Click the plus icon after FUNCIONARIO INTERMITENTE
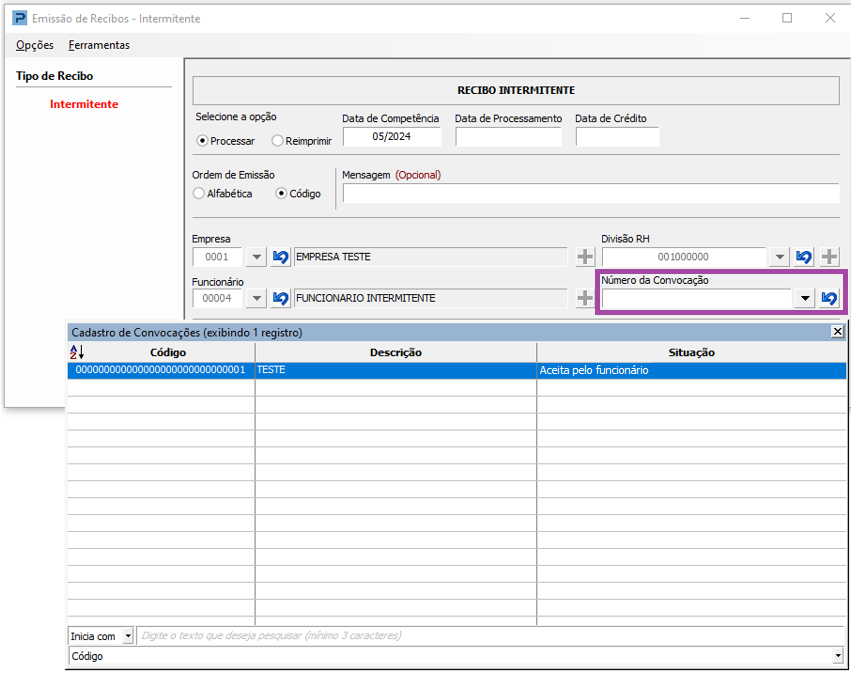Viewport: 856px width, 677px height. [x=585, y=298]
